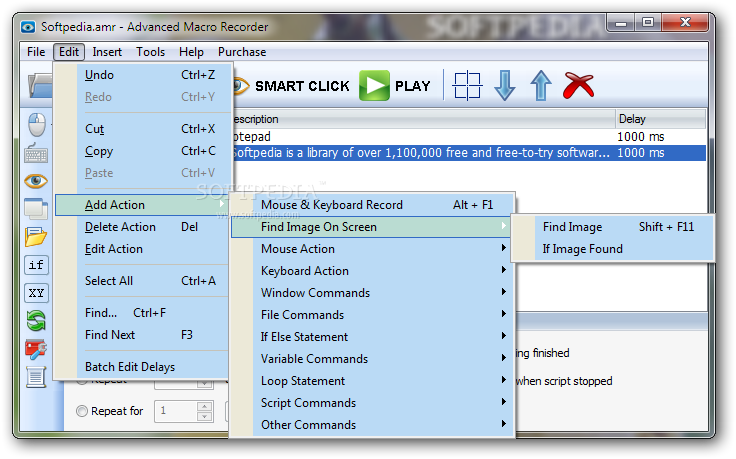Screen dimensions: 736x459
Task: Expand Find Image On Screen submenu
Action: pos(372,227)
